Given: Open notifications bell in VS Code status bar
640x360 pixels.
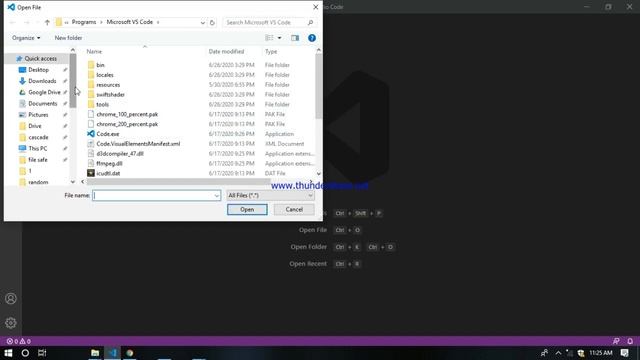Looking at the screenshot, I should [630, 341].
